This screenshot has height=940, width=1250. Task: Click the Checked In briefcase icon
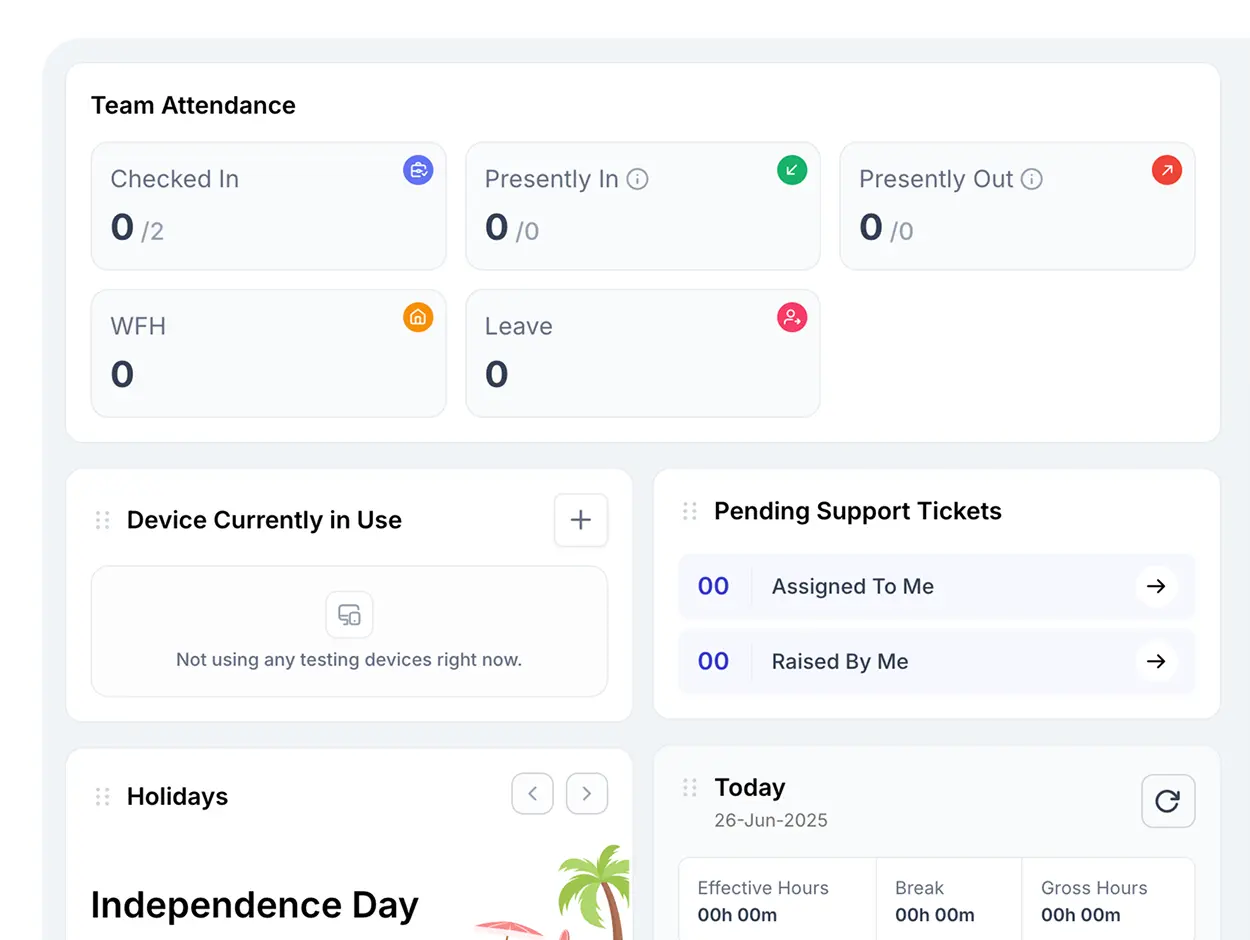coord(418,170)
